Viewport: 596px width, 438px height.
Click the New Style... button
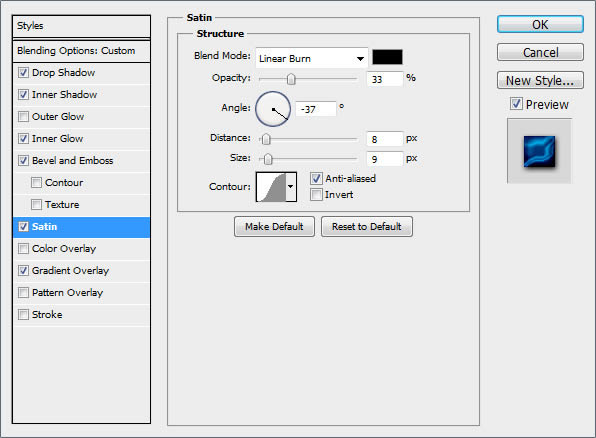tap(540, 80)
